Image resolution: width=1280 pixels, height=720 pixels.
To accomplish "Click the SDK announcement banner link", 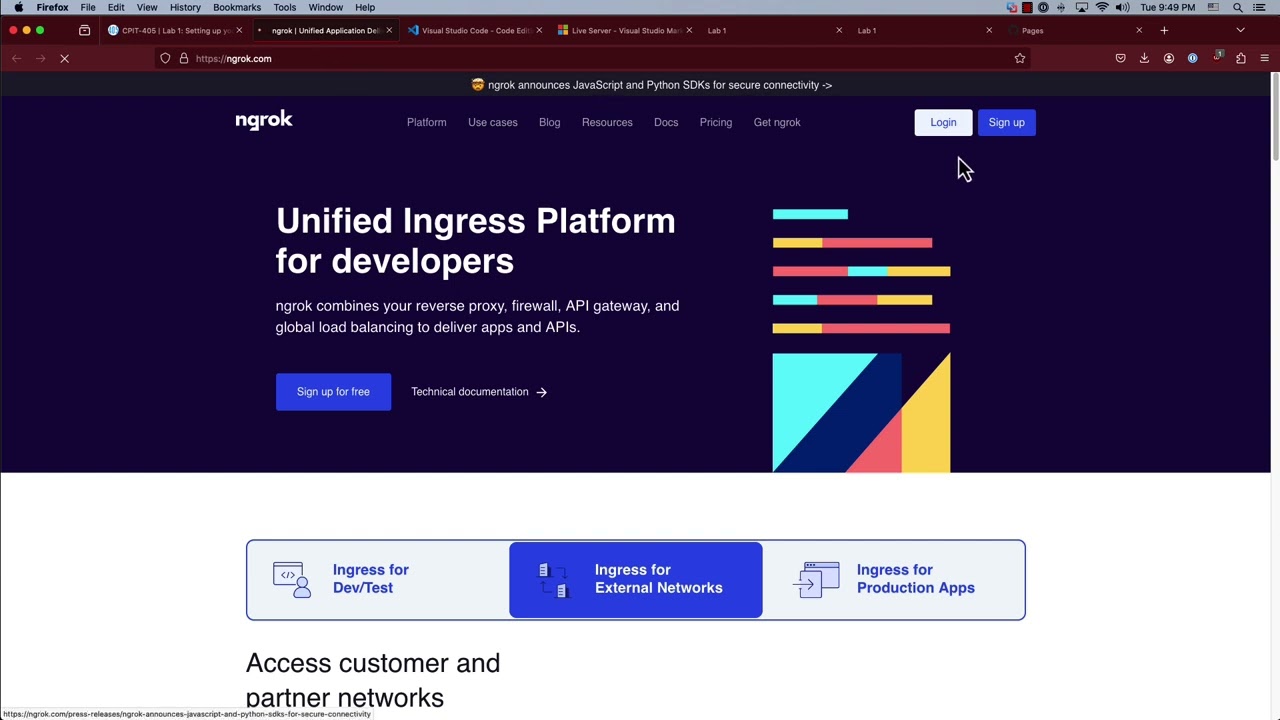I will 651,85.
